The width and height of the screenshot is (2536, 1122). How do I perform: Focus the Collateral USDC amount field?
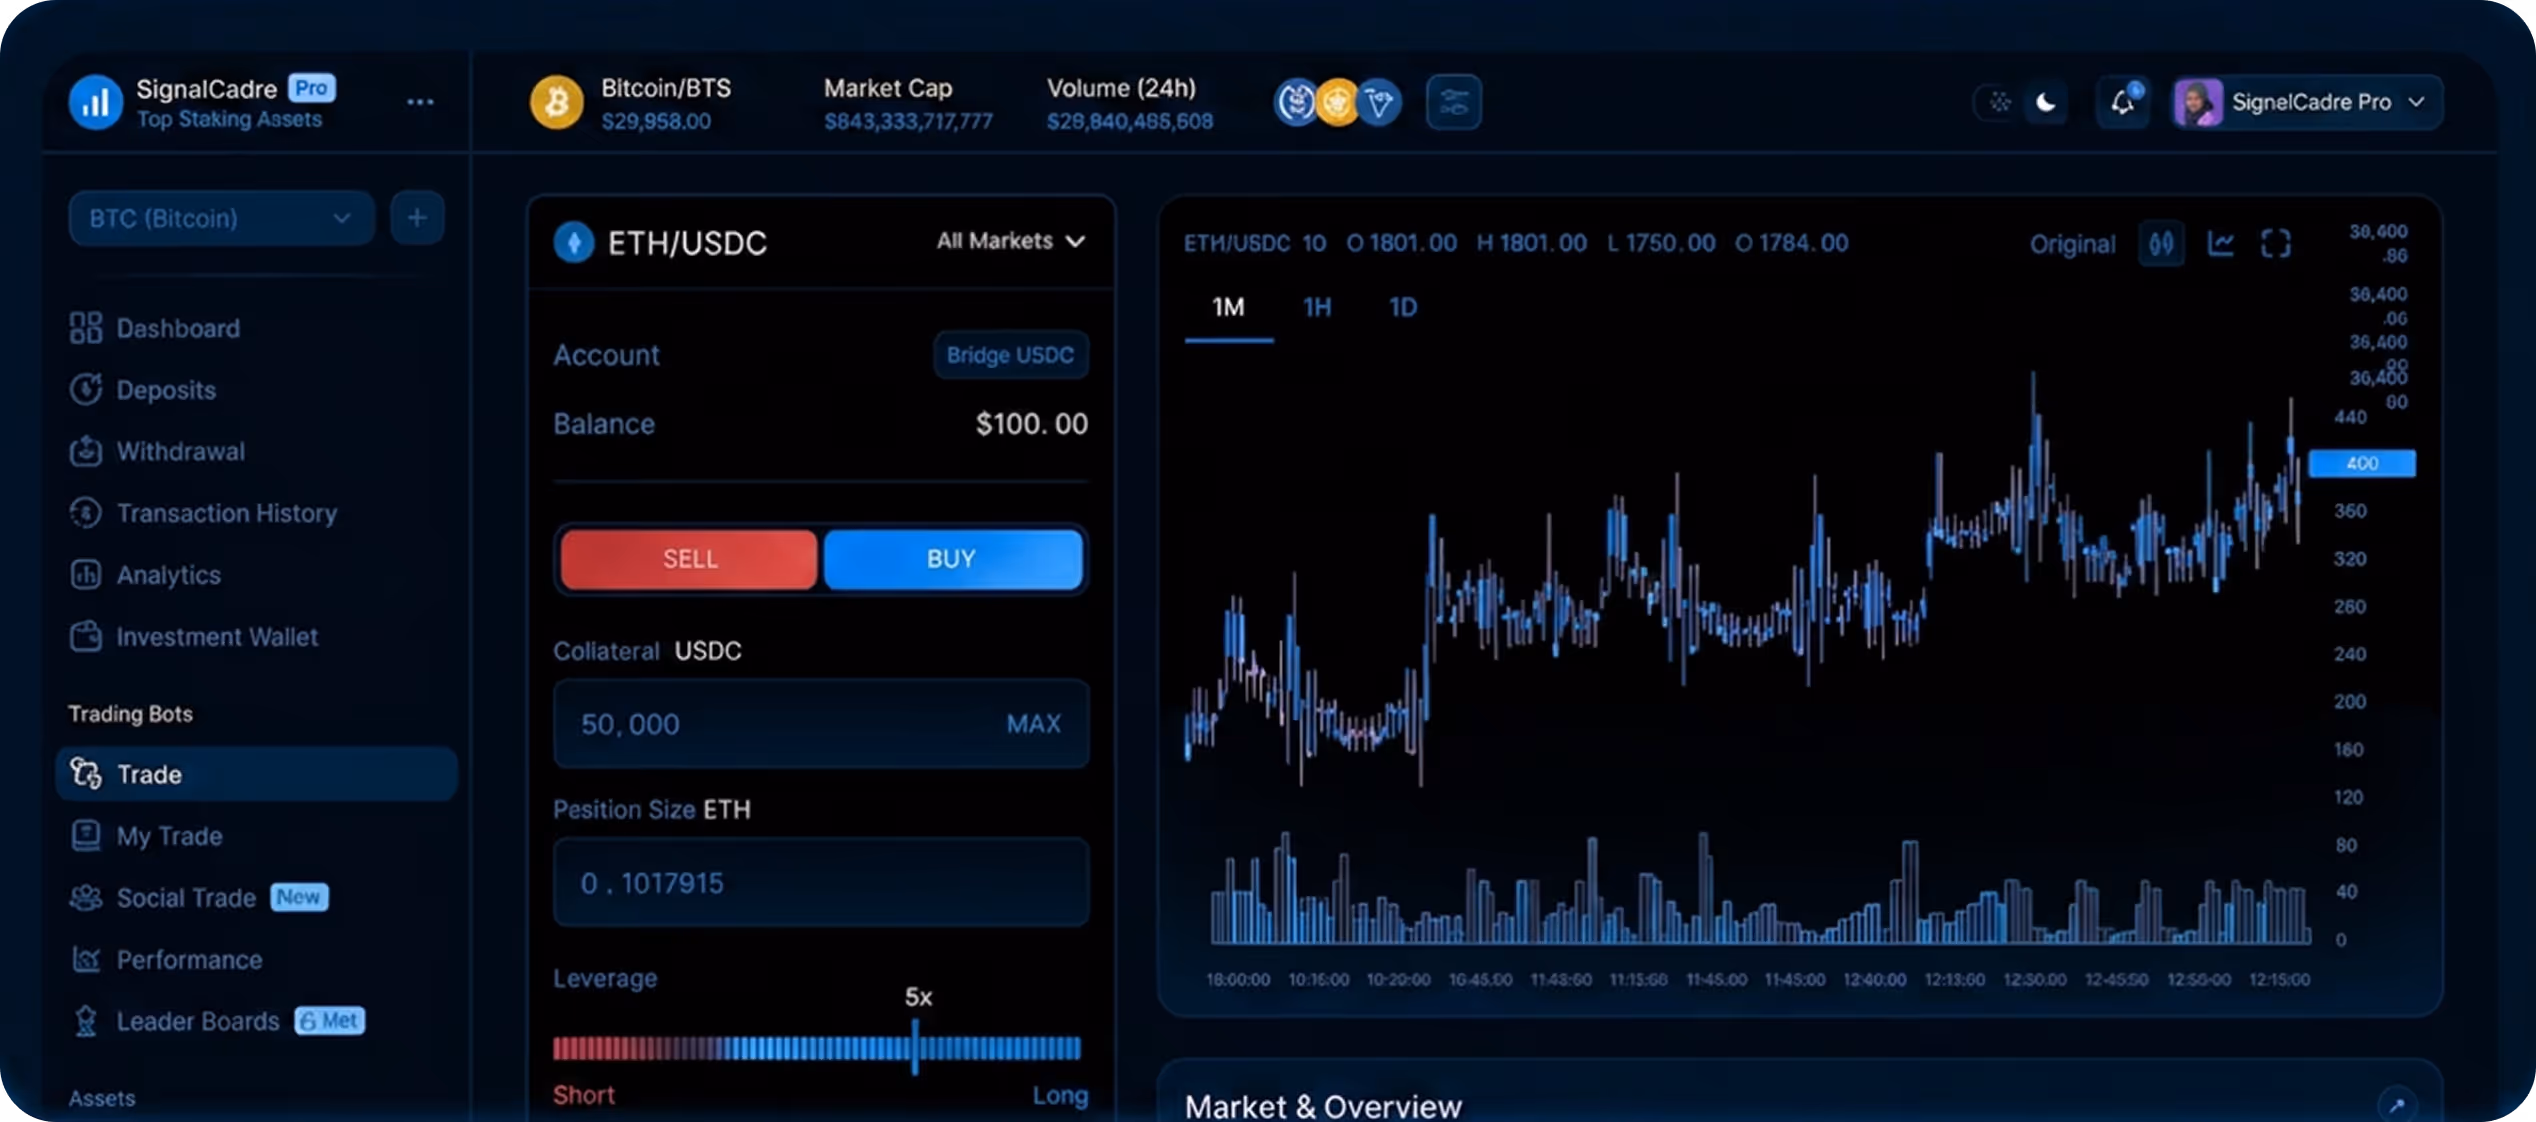tap(820, 724)
